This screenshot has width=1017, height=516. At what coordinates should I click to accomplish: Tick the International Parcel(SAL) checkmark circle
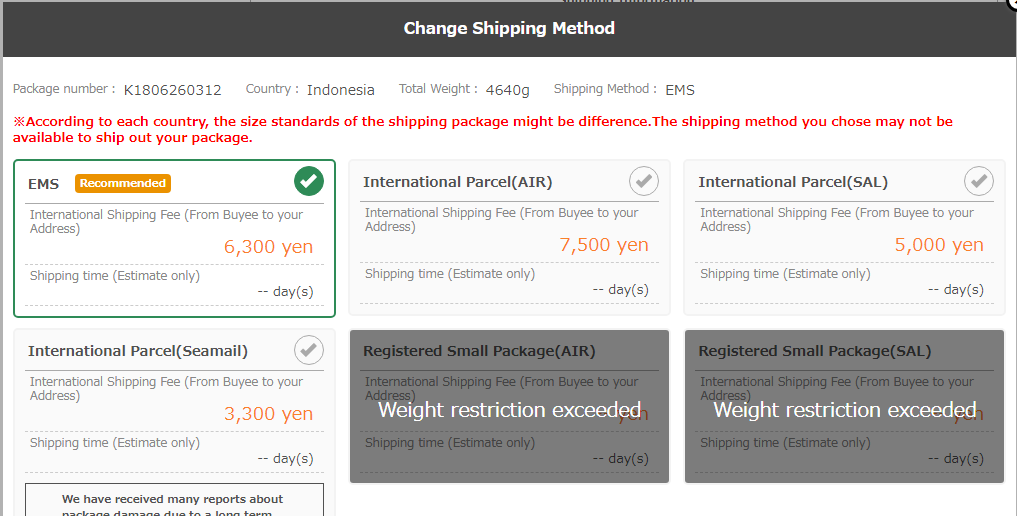click(979, 181)
